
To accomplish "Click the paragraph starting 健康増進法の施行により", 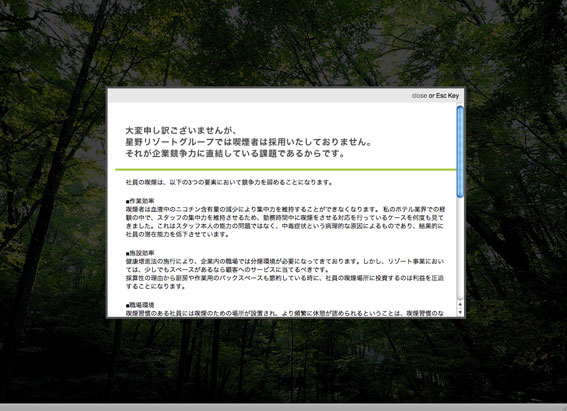I will point(285,265).
